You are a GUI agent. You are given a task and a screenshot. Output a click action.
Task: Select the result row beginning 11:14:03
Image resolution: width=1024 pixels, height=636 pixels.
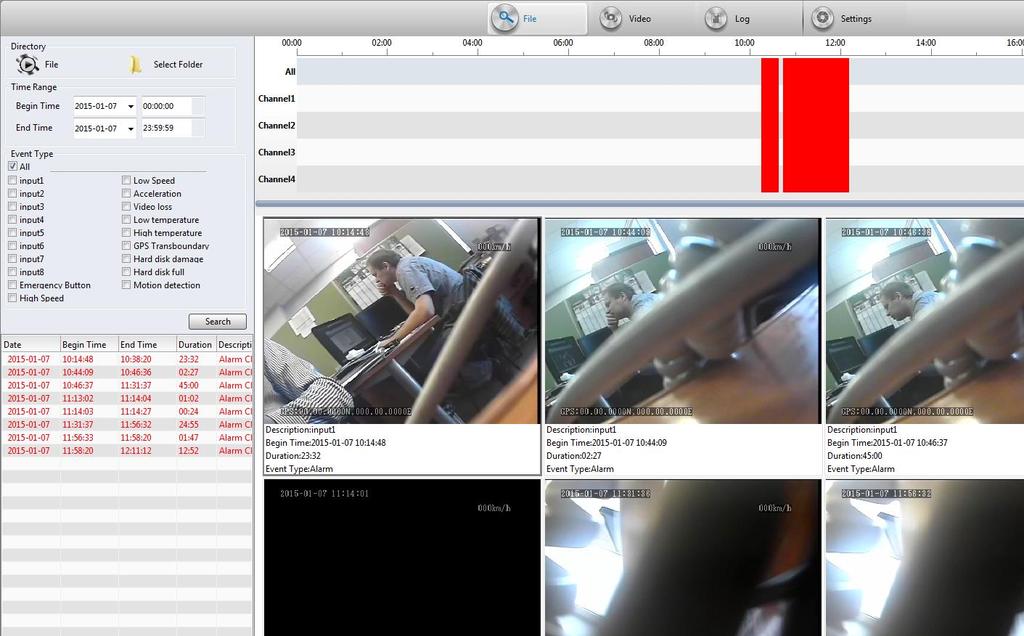tap(127, 411)
